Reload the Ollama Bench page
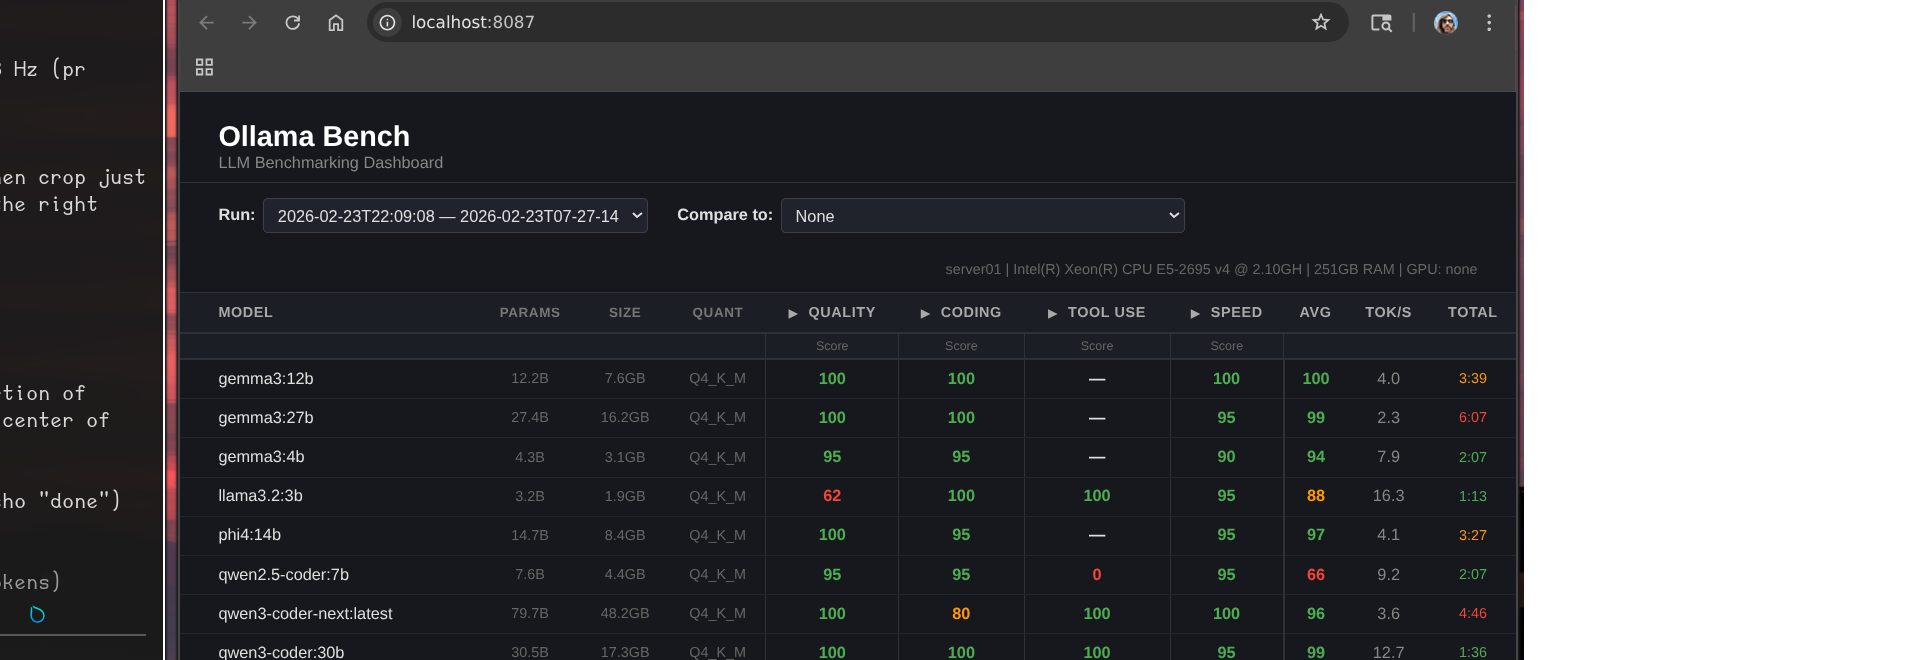Viewport: 1908px width, 660px height. coord(293,22)
